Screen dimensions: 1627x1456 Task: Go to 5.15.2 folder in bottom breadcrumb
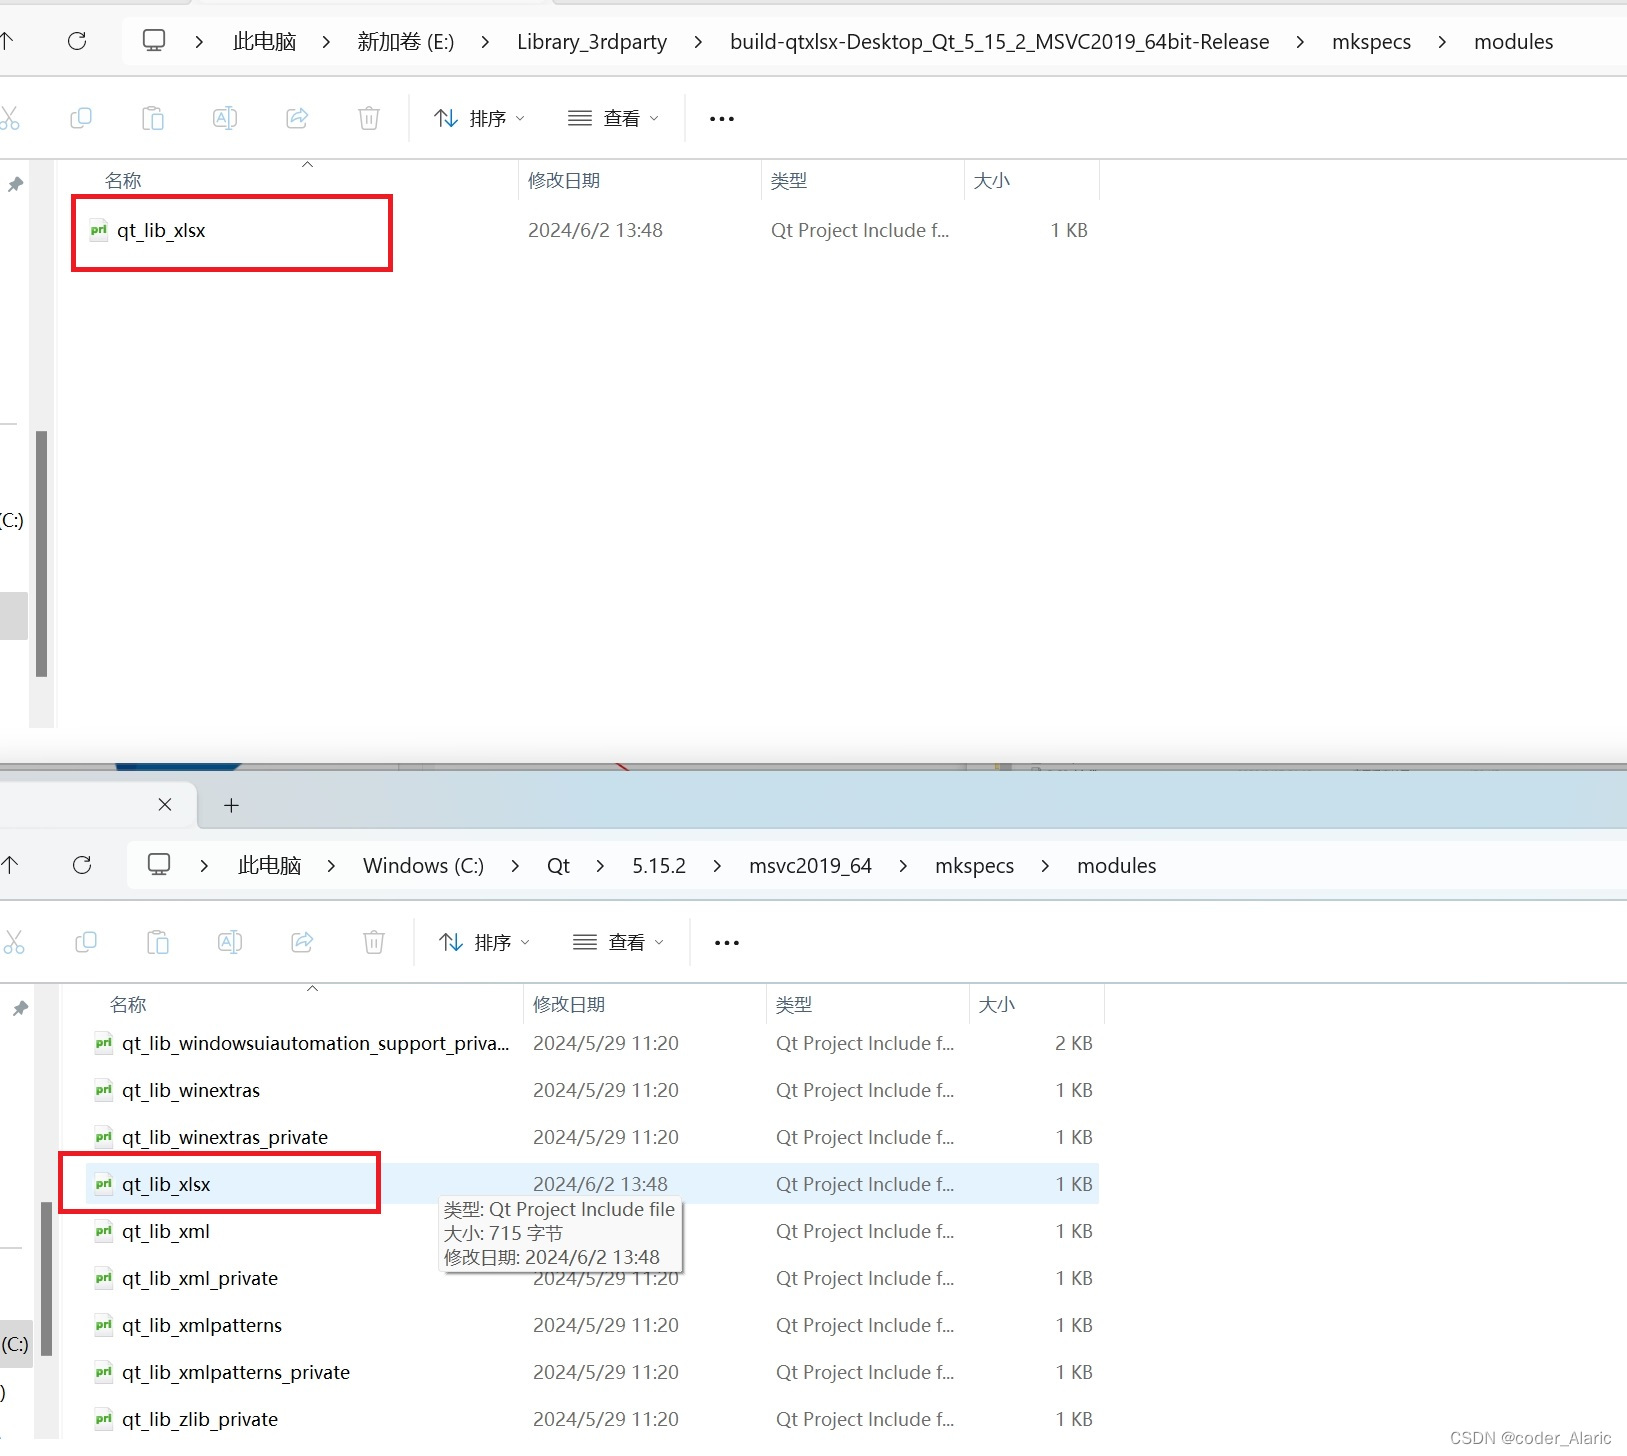[x=659, y=866]
